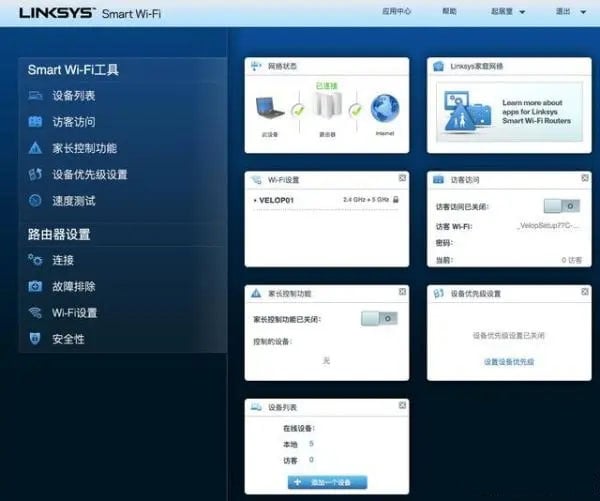Close the 家长控制功能 widget
Viewport: 600px width, 501px height.
coord(402,292)
